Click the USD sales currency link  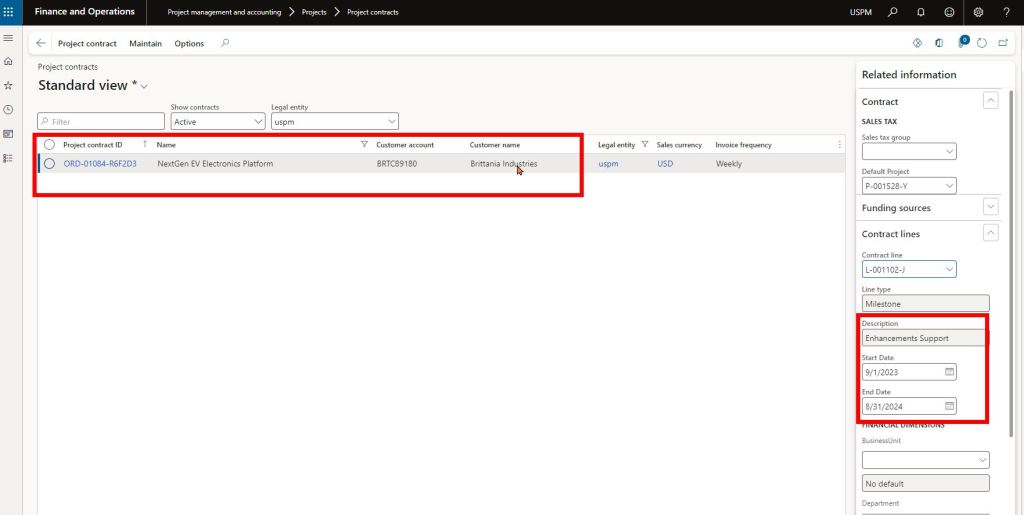pos(665,164)
